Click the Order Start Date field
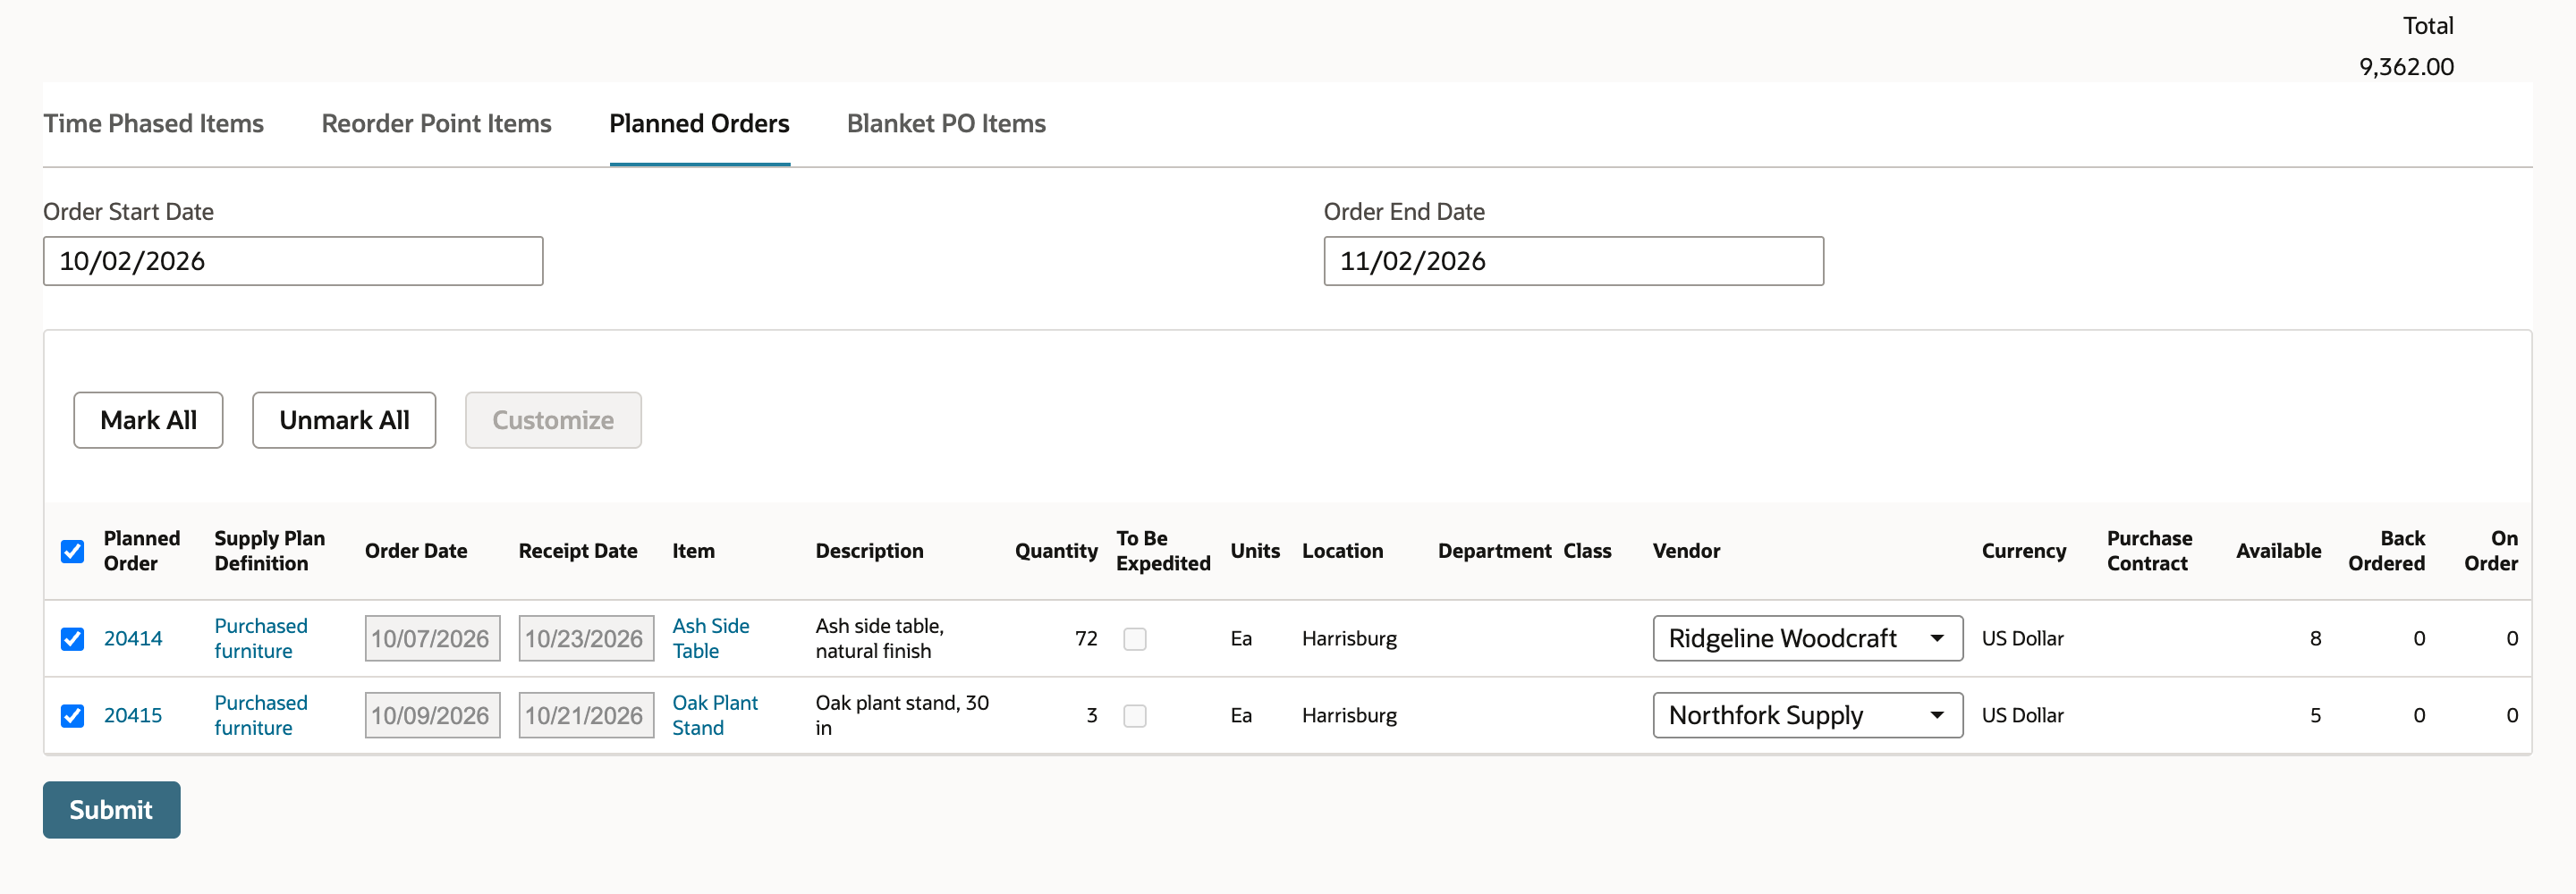The height and width of the screenshot is (894, 2576). point(293,261)
